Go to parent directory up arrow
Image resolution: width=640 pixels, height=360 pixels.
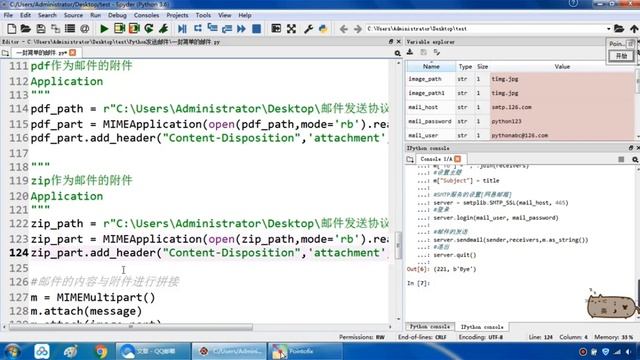click(633, 29)
